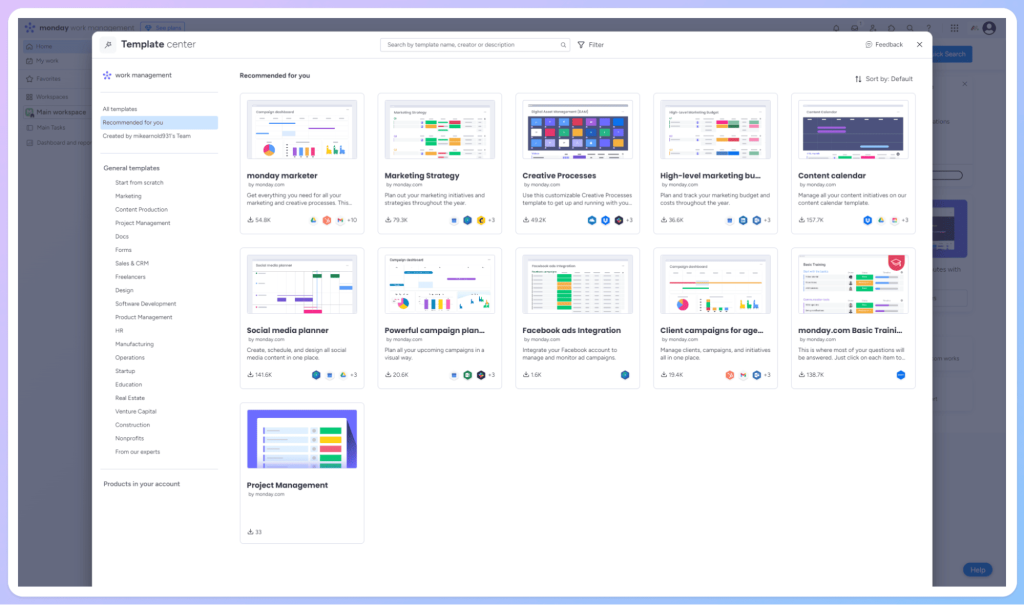Click the inbox icon in background top bar
The width and height of the screenshot is (1024, 605).
pyautogui.click(x=854, y=28)
